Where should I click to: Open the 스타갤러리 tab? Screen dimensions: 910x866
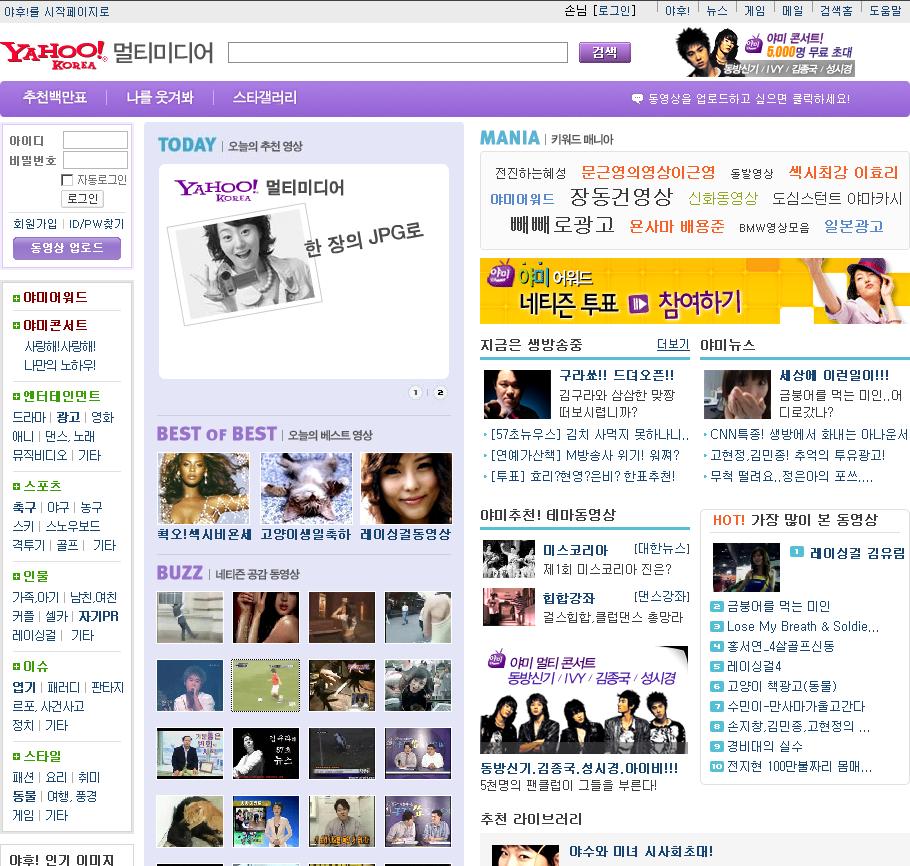click(265, 97)
